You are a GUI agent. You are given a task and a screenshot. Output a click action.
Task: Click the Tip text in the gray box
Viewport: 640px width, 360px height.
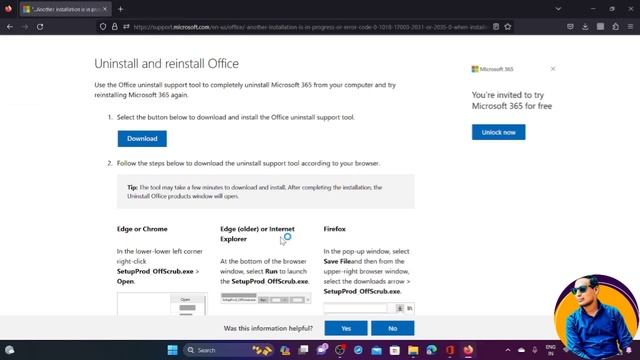(x=255, y=192)
